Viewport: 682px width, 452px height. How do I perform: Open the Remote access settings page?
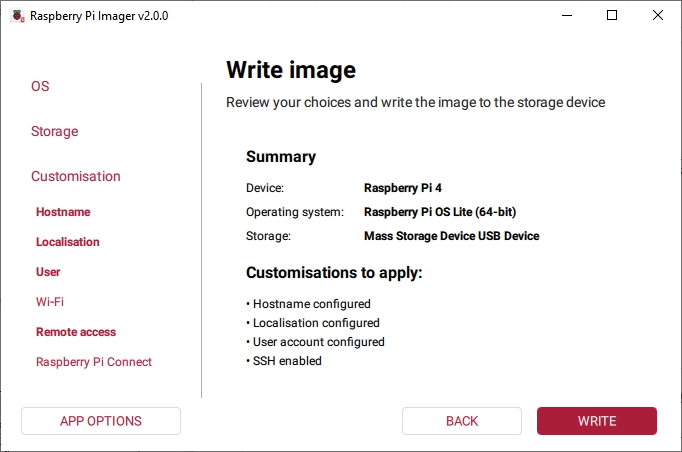(76, 332)
